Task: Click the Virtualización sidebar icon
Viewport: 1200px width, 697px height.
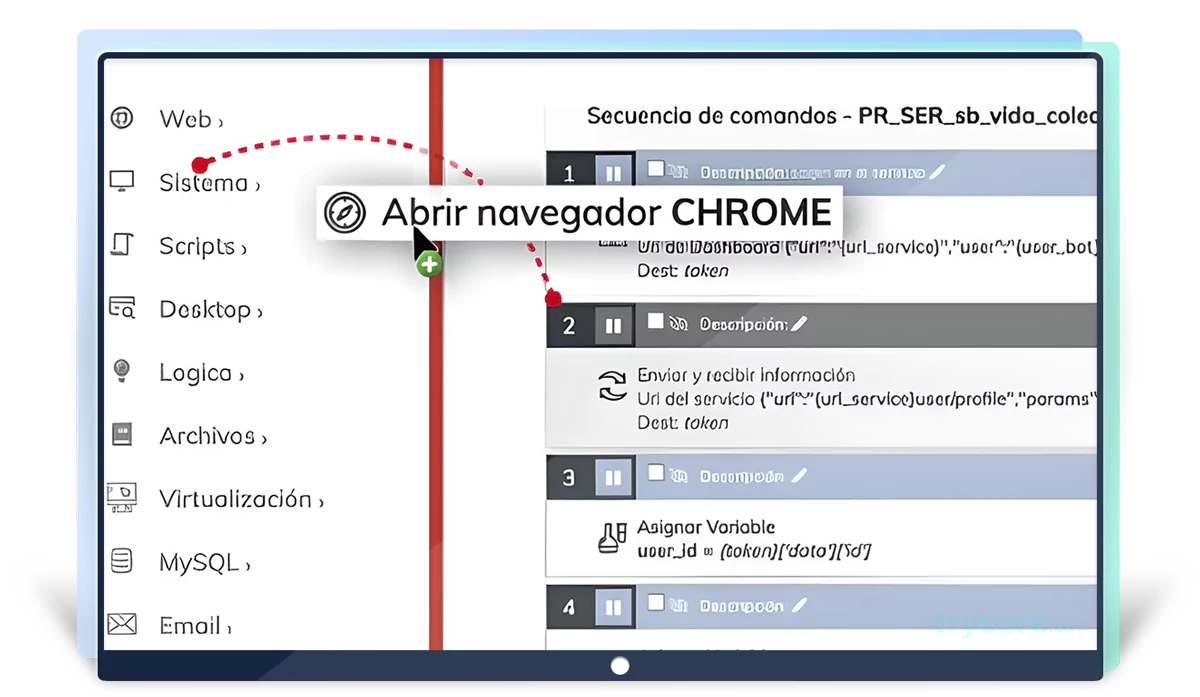Action: pyautogui.click(x=122, y=497)
